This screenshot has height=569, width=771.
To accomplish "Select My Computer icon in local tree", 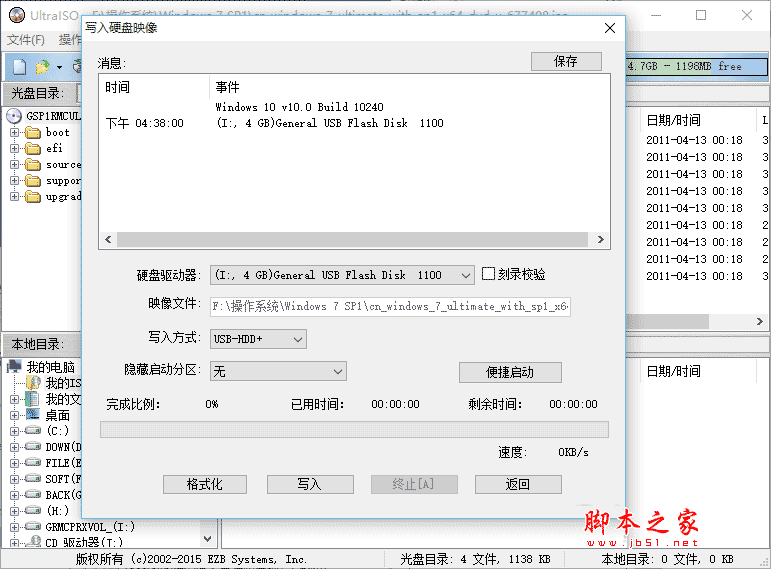I will click(15, 366).
